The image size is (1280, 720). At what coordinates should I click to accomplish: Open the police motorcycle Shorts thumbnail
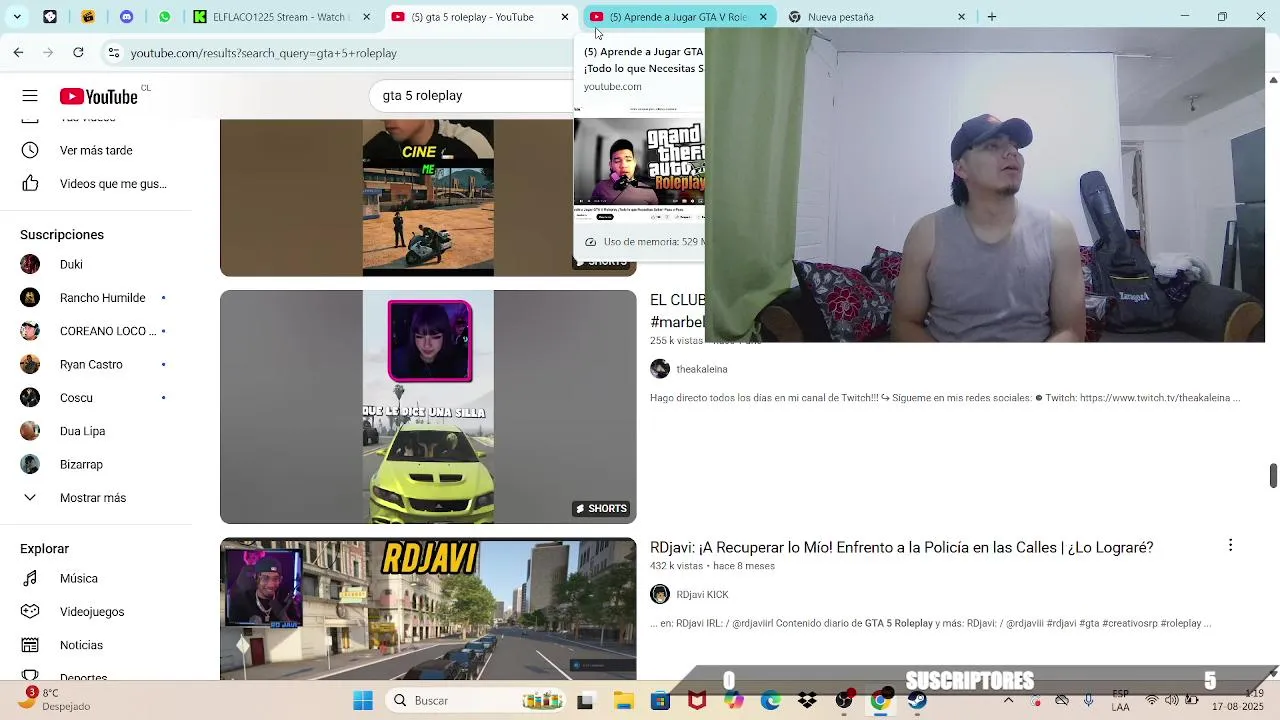pos(428,197)
